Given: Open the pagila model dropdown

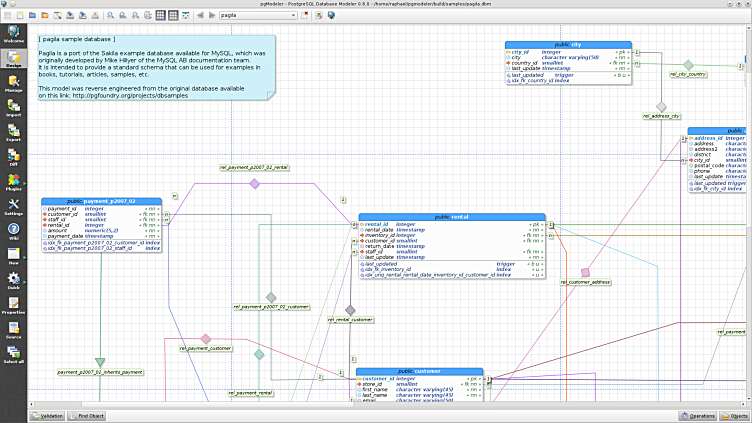Looking at the screenshot, I should [257, 16].
